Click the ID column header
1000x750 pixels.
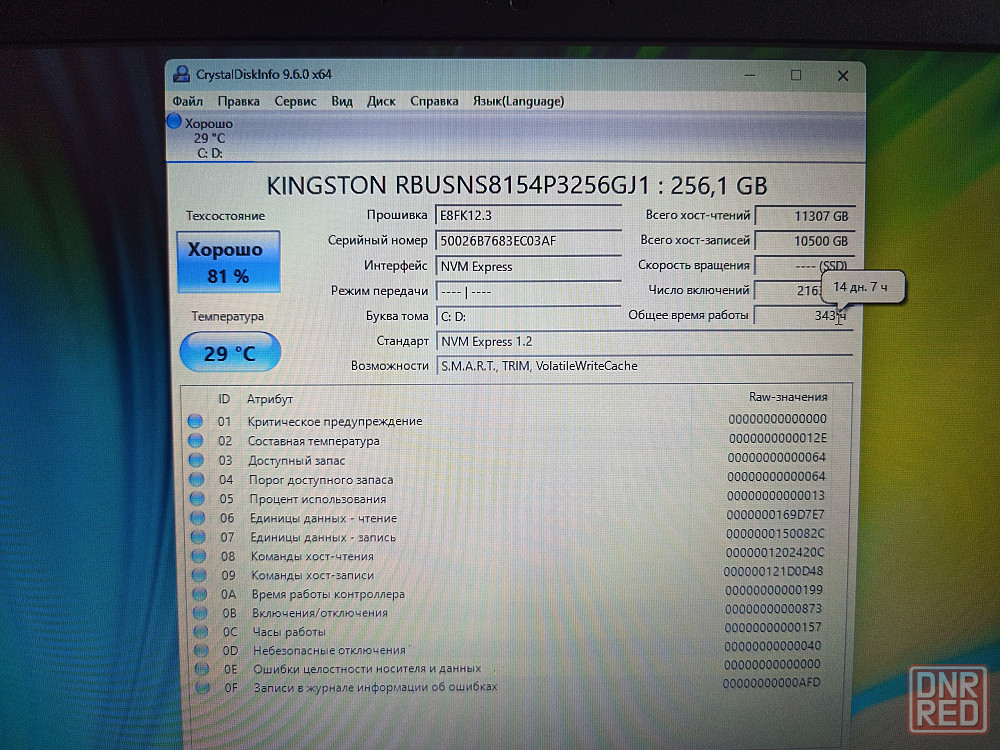[x=224, y=399]
